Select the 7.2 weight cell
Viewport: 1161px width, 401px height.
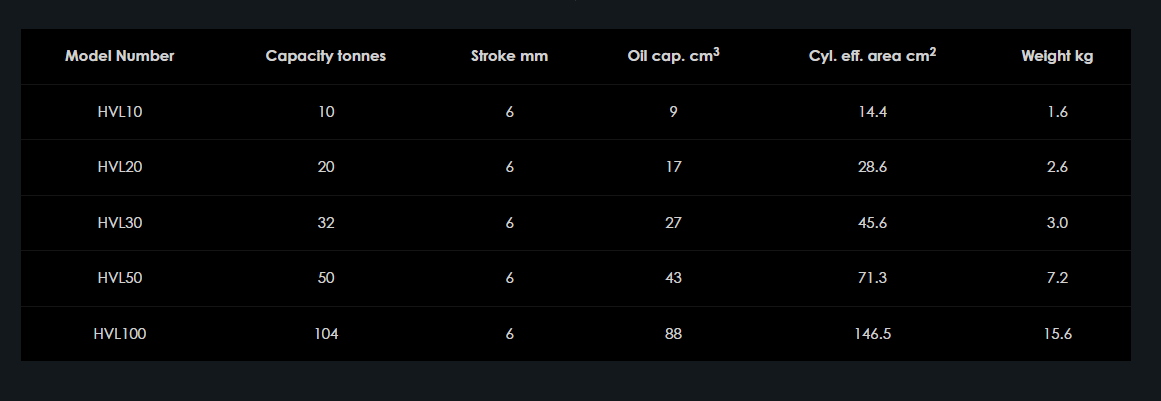[x=1058, y=278]
